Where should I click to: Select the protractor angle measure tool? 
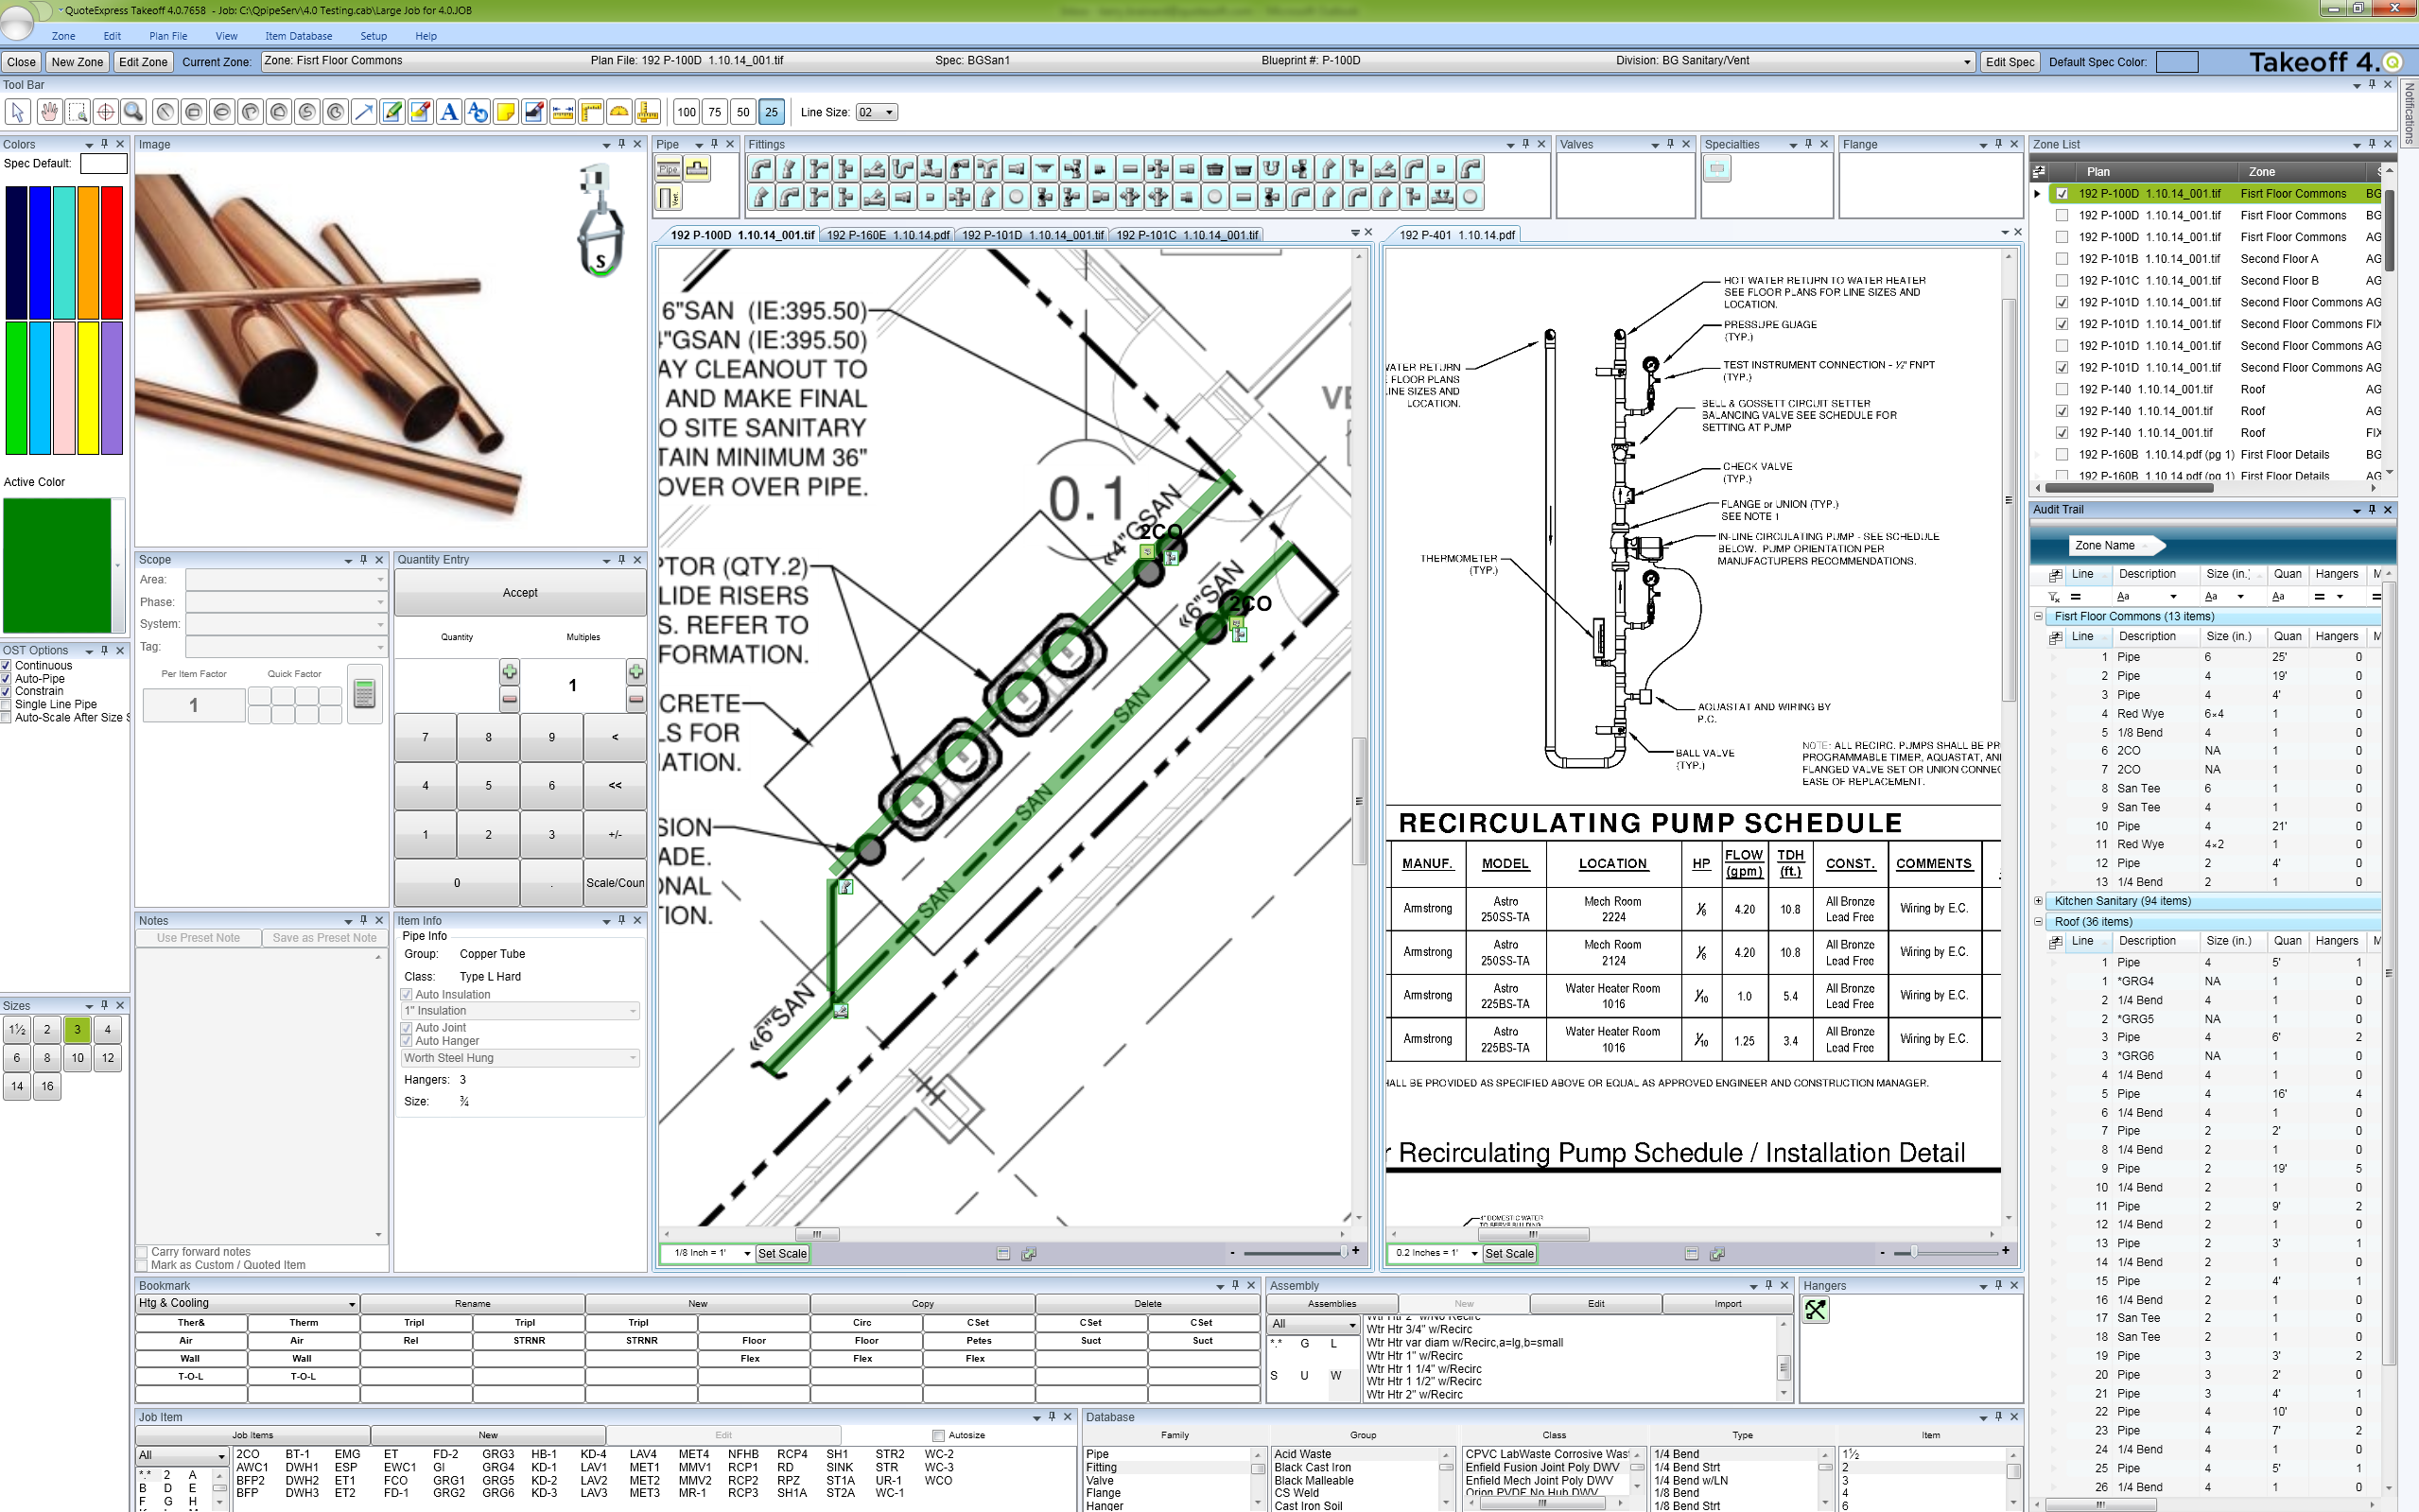coord(619,112)
